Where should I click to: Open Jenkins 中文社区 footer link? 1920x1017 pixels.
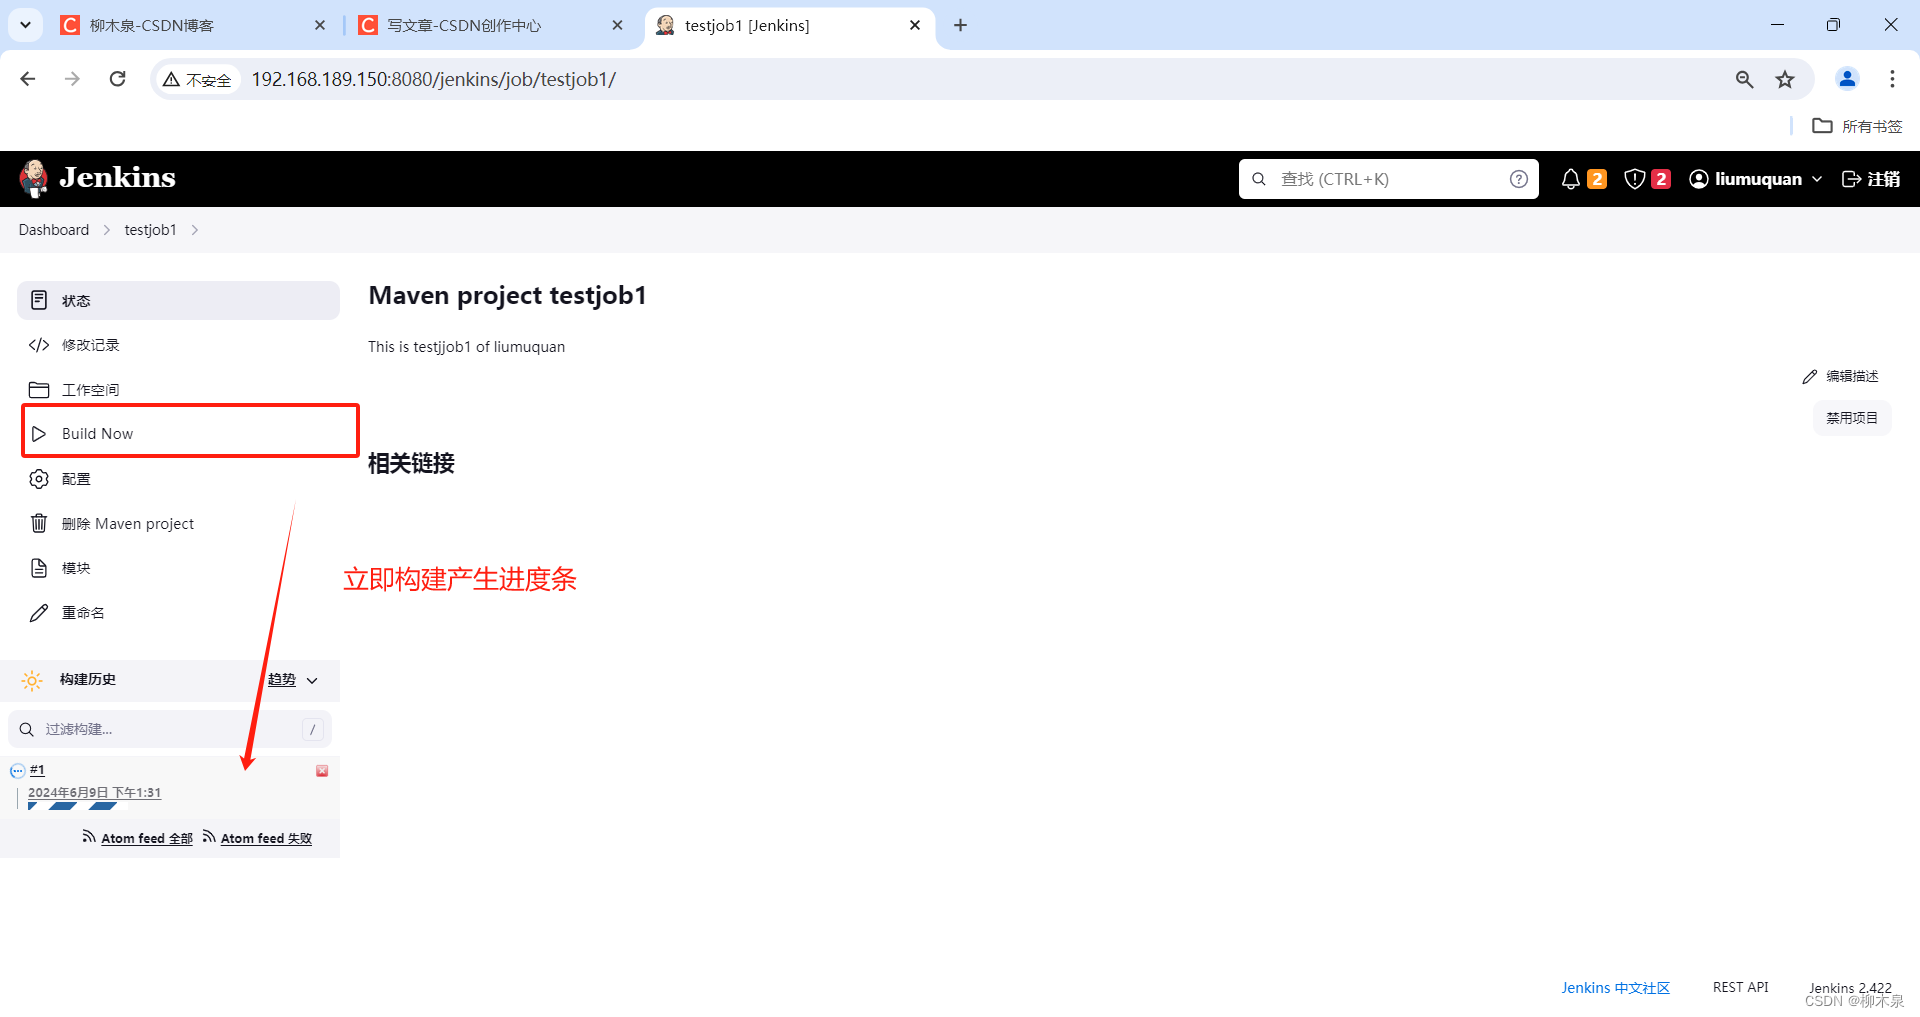1616,988
